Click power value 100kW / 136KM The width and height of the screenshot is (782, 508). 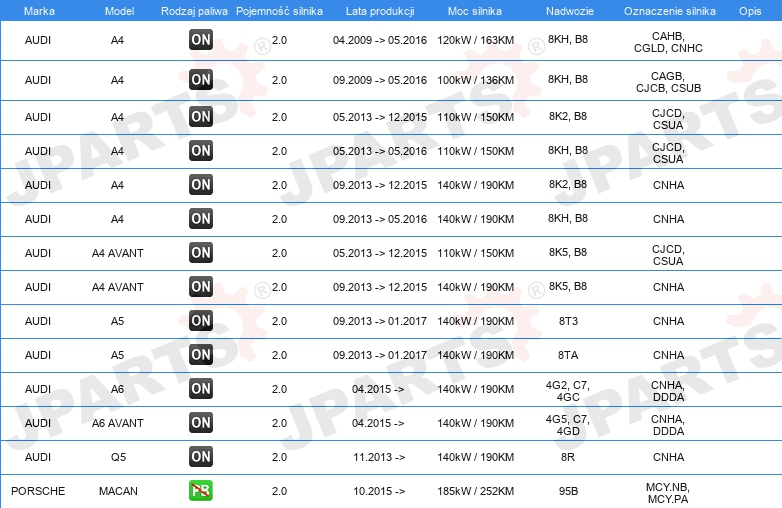(476, 80)
